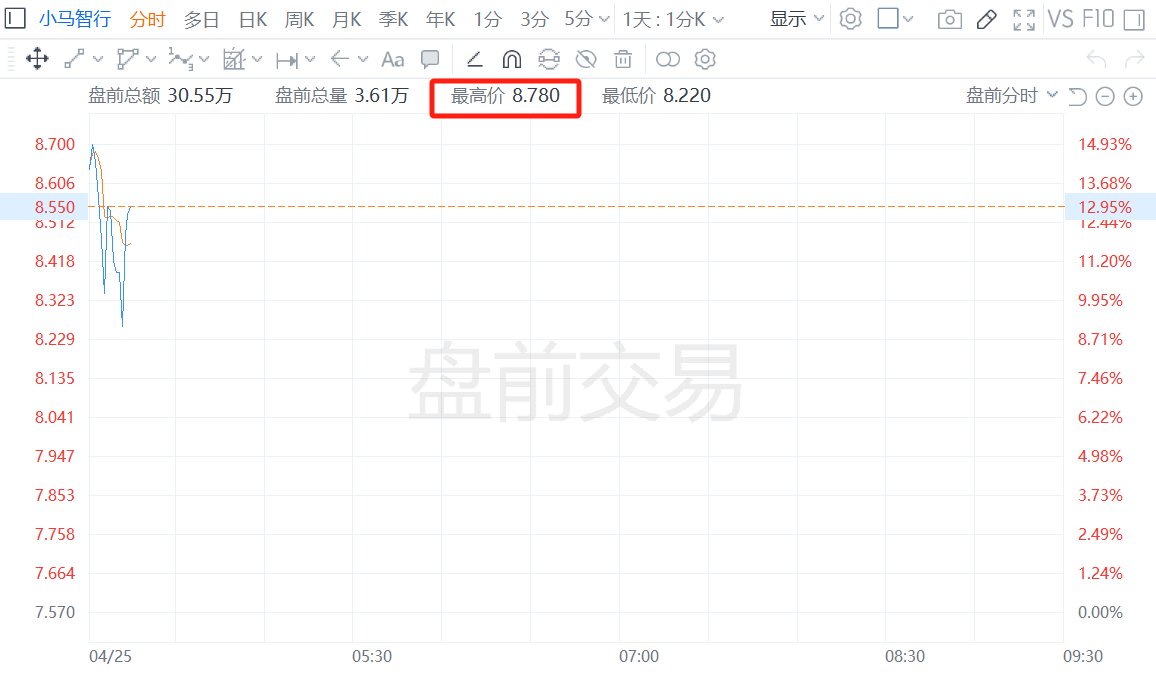Switch to the 分时 tab
Screen dimensions: 1156x685
(147, 19)
